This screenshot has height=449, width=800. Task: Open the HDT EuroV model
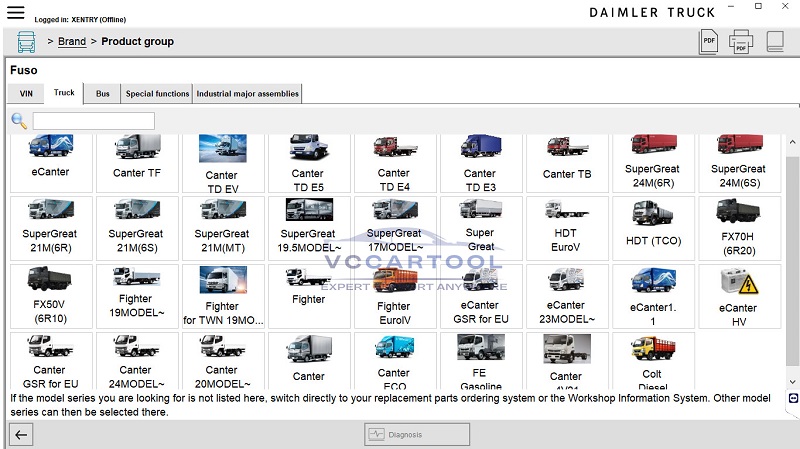[x=567, y=228]
